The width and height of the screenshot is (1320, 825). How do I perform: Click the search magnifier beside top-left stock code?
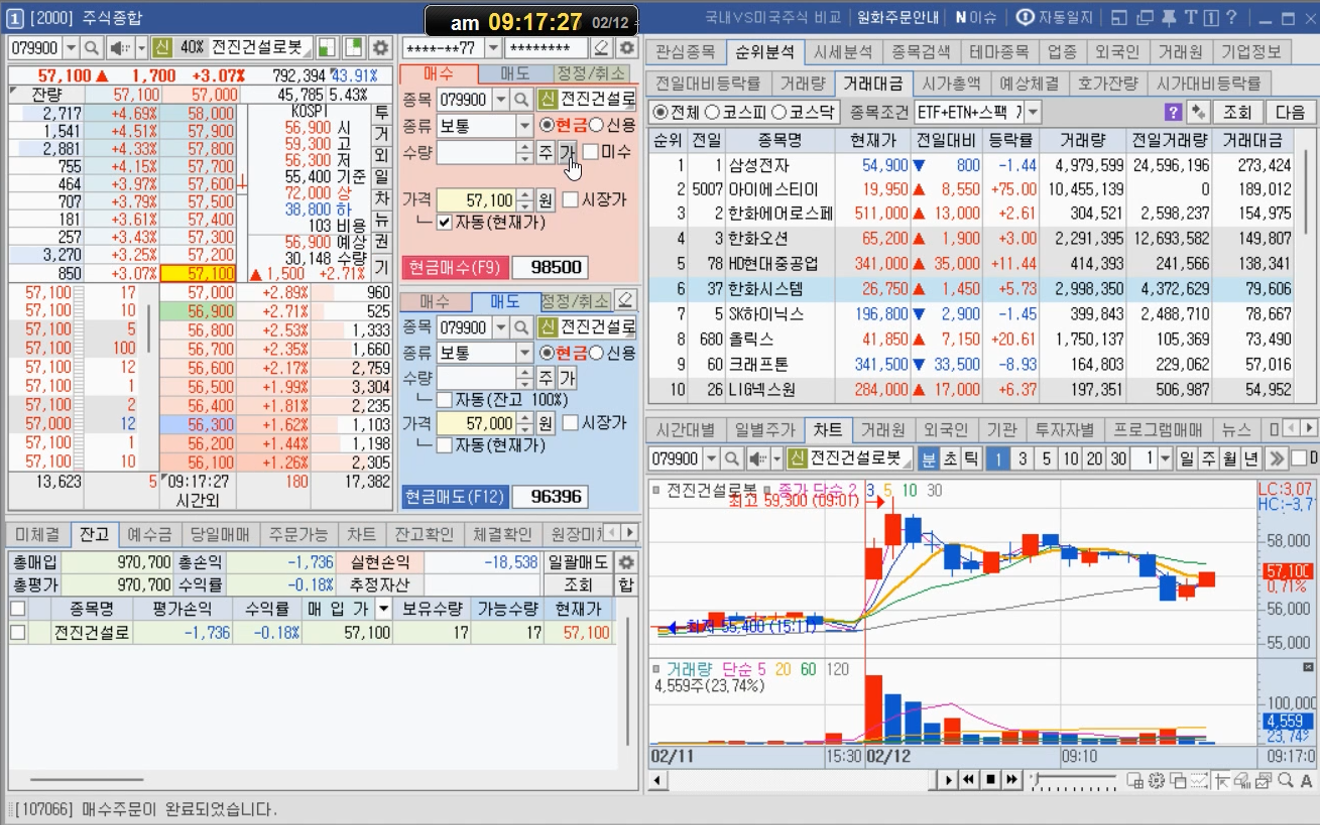point(91,48)
